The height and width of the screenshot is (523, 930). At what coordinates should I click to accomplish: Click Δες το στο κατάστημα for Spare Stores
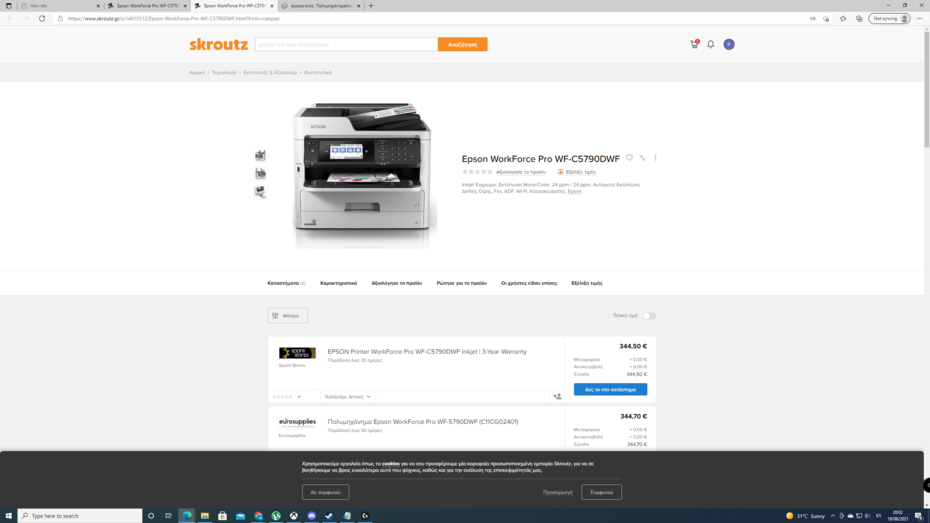(x=610, y=390)
